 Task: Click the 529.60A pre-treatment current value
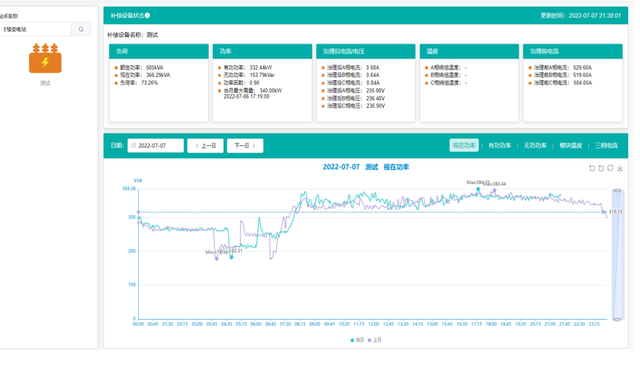tap(582, 68)
